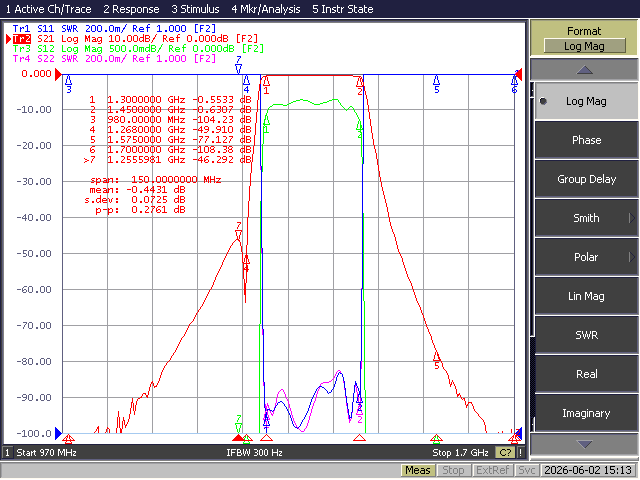Click the exclamation warning indicator in status bar
The width and height of the screenshot is (640, 480).
[520, 452]
